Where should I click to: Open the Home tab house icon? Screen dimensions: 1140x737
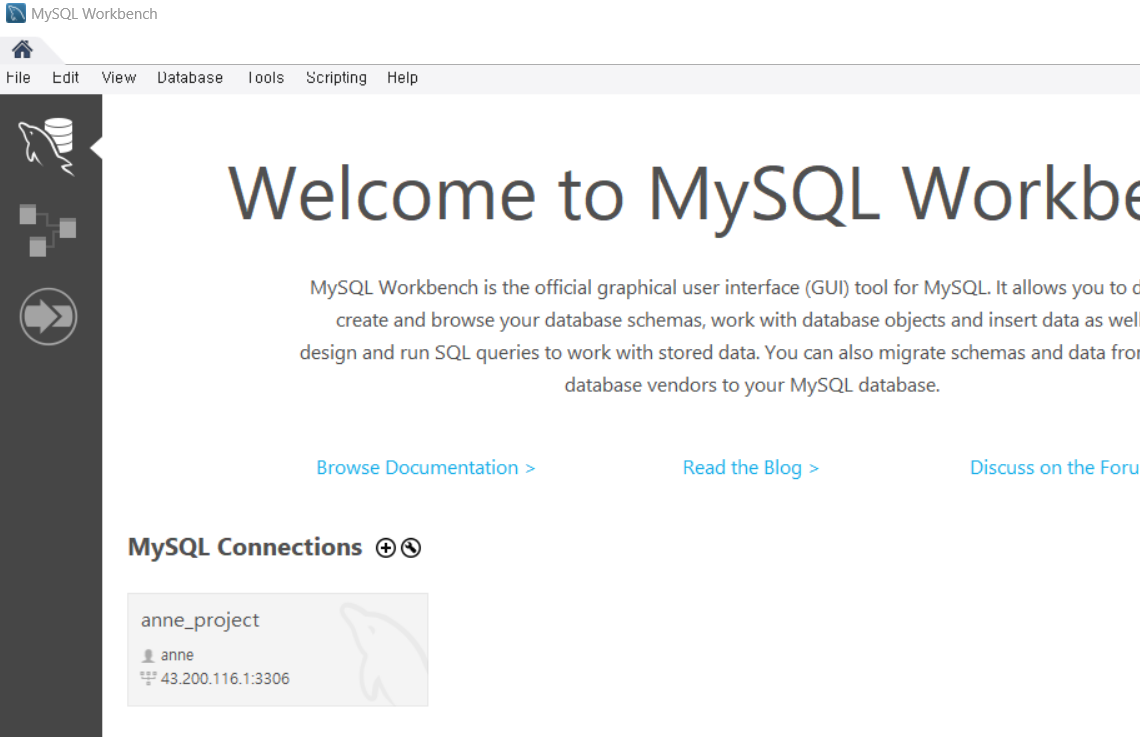[x=22, y=49]
